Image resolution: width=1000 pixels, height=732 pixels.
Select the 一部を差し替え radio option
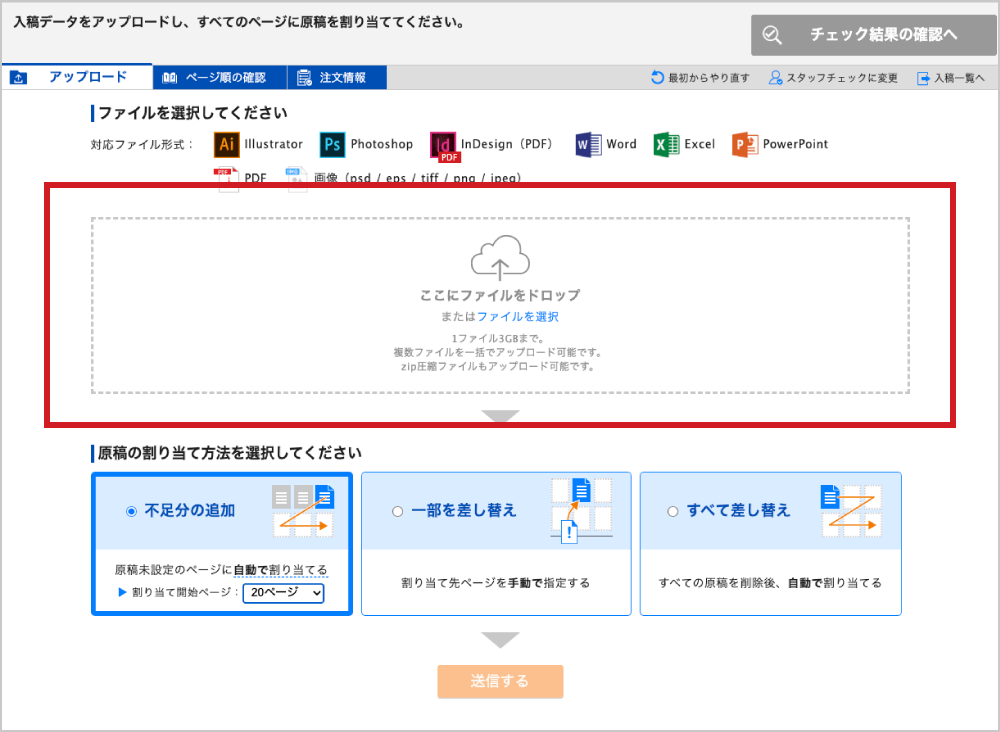(x=397, y=511)
